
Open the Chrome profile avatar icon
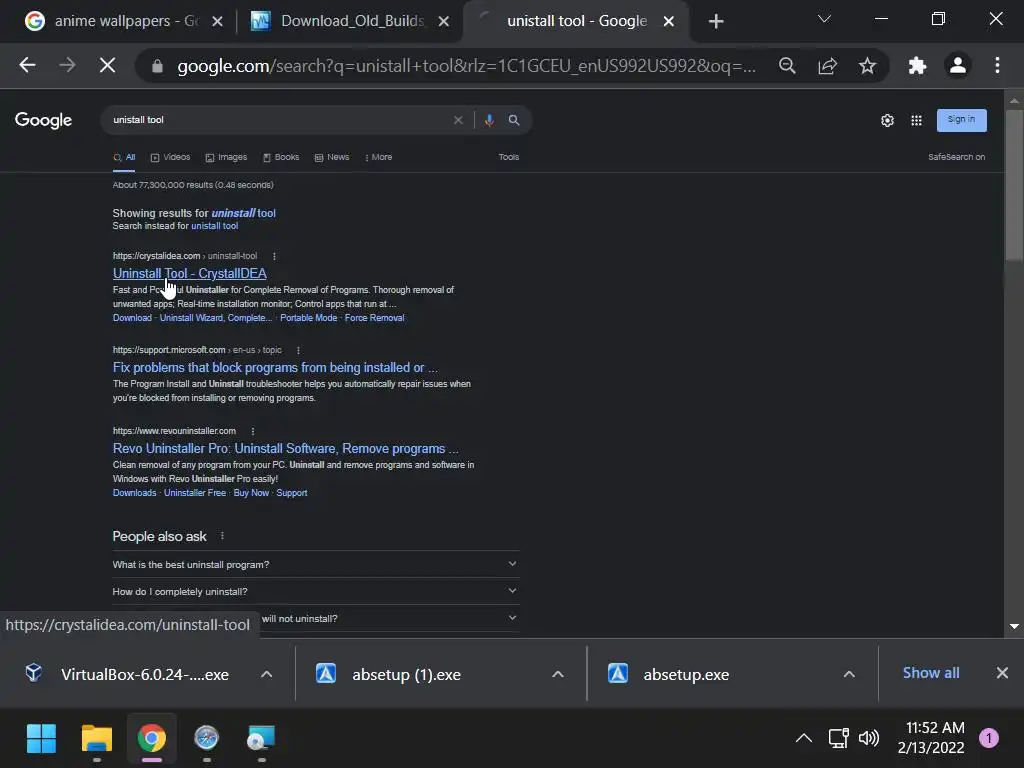957,65
